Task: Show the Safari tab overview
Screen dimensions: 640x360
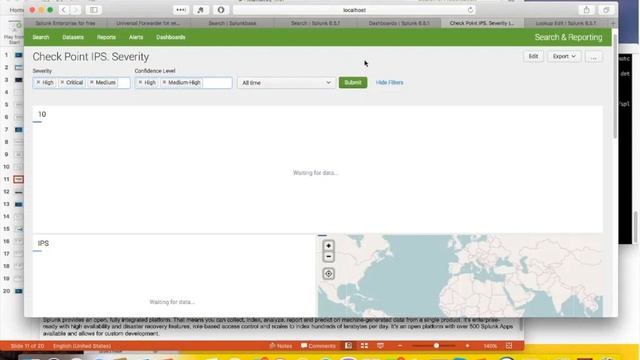Action: 606,10
